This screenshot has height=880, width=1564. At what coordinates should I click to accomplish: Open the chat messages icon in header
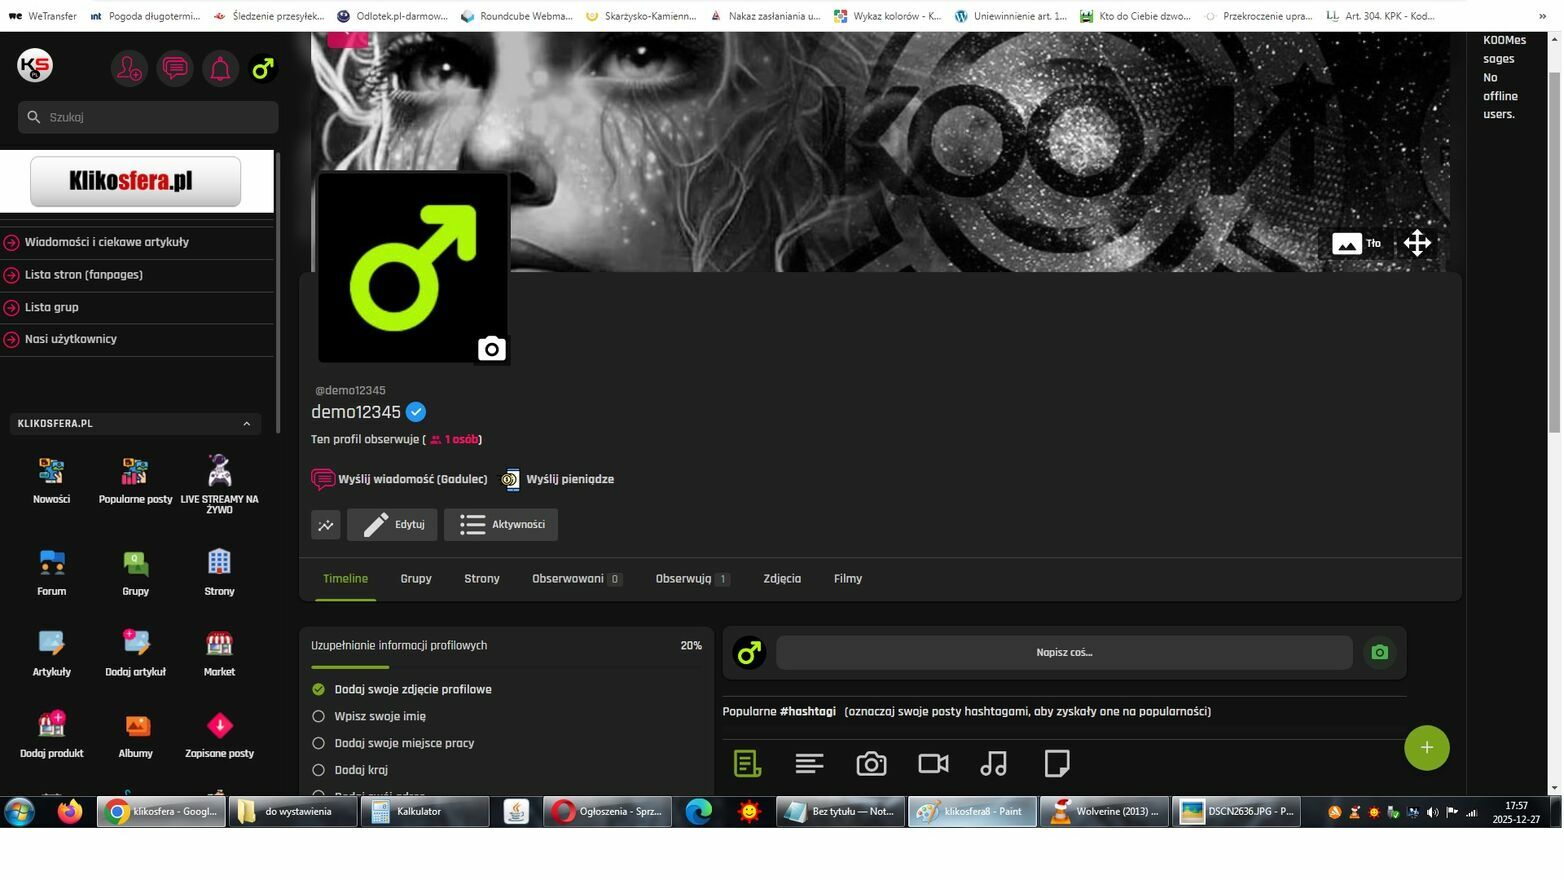pyautogui.click(x=175, y=69)
